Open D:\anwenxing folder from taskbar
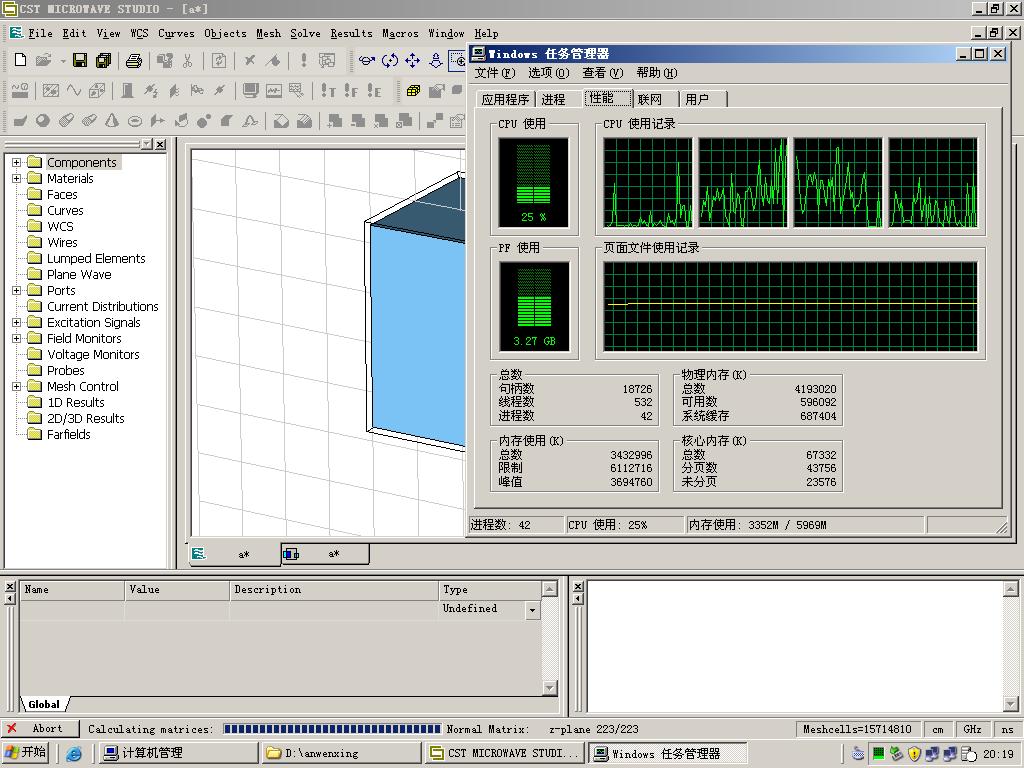This screenshot has height=768, width=1024. point(340,754)
